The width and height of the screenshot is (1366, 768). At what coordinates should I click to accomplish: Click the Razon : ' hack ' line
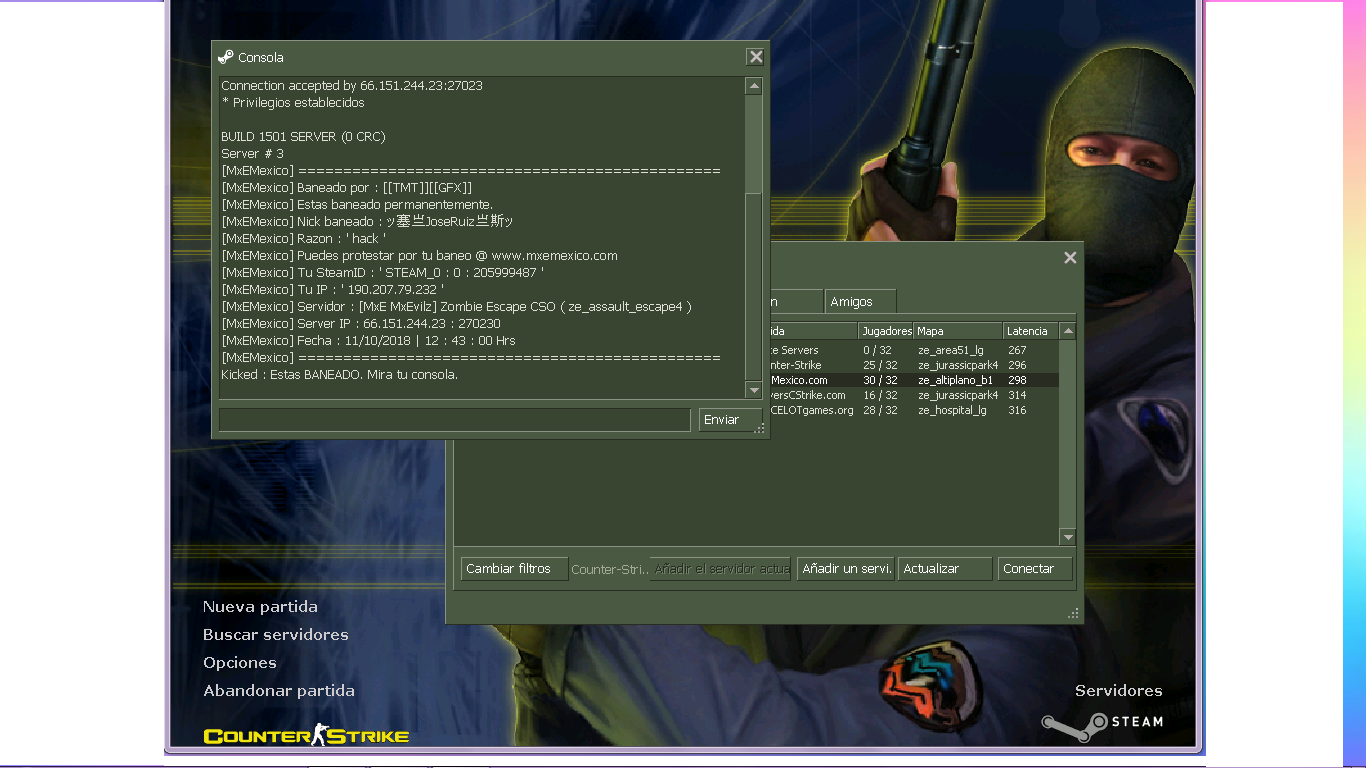[304, 239]
